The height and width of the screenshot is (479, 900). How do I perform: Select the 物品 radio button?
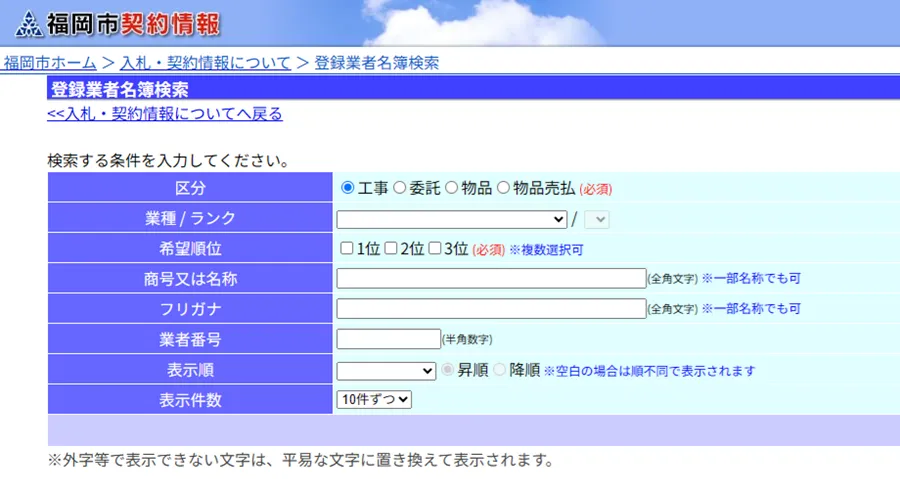452,188
